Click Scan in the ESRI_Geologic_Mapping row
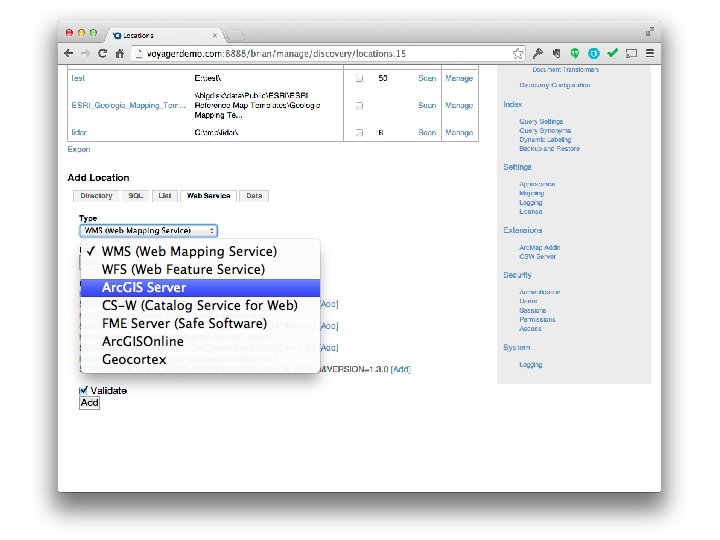This screenshot has width=720, height=540. [427, 105]
